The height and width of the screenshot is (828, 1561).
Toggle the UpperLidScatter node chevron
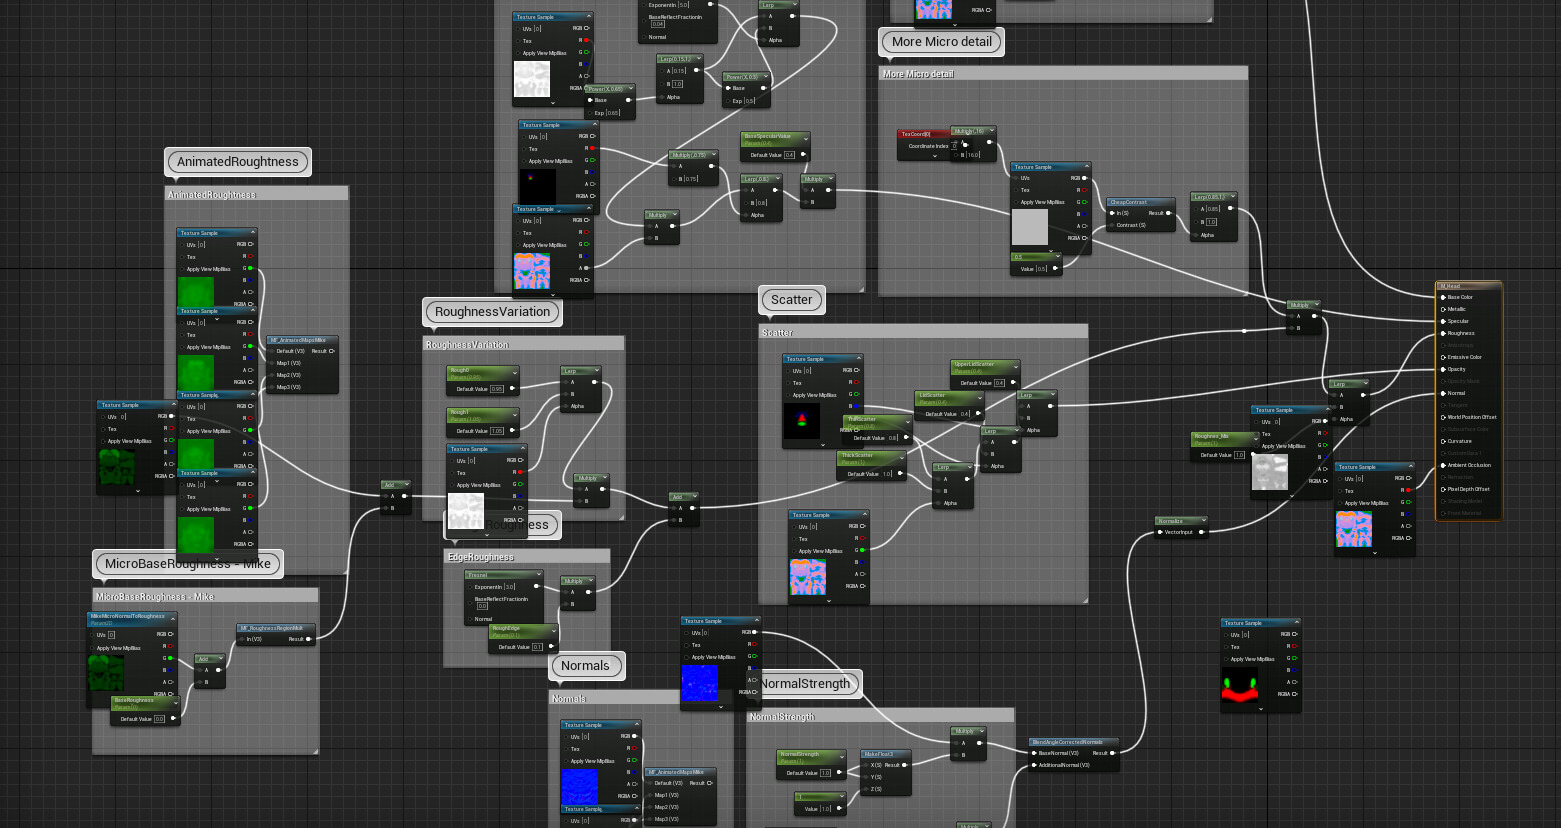(1014, 366)
